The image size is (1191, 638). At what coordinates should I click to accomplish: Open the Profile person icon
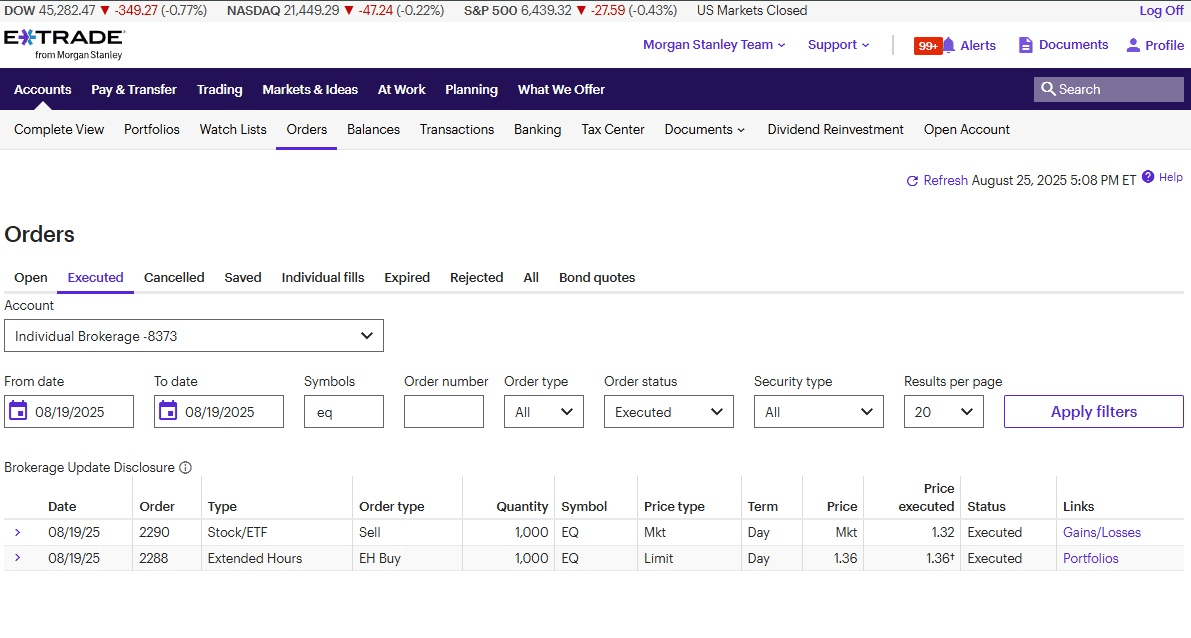coord(1133,45)
